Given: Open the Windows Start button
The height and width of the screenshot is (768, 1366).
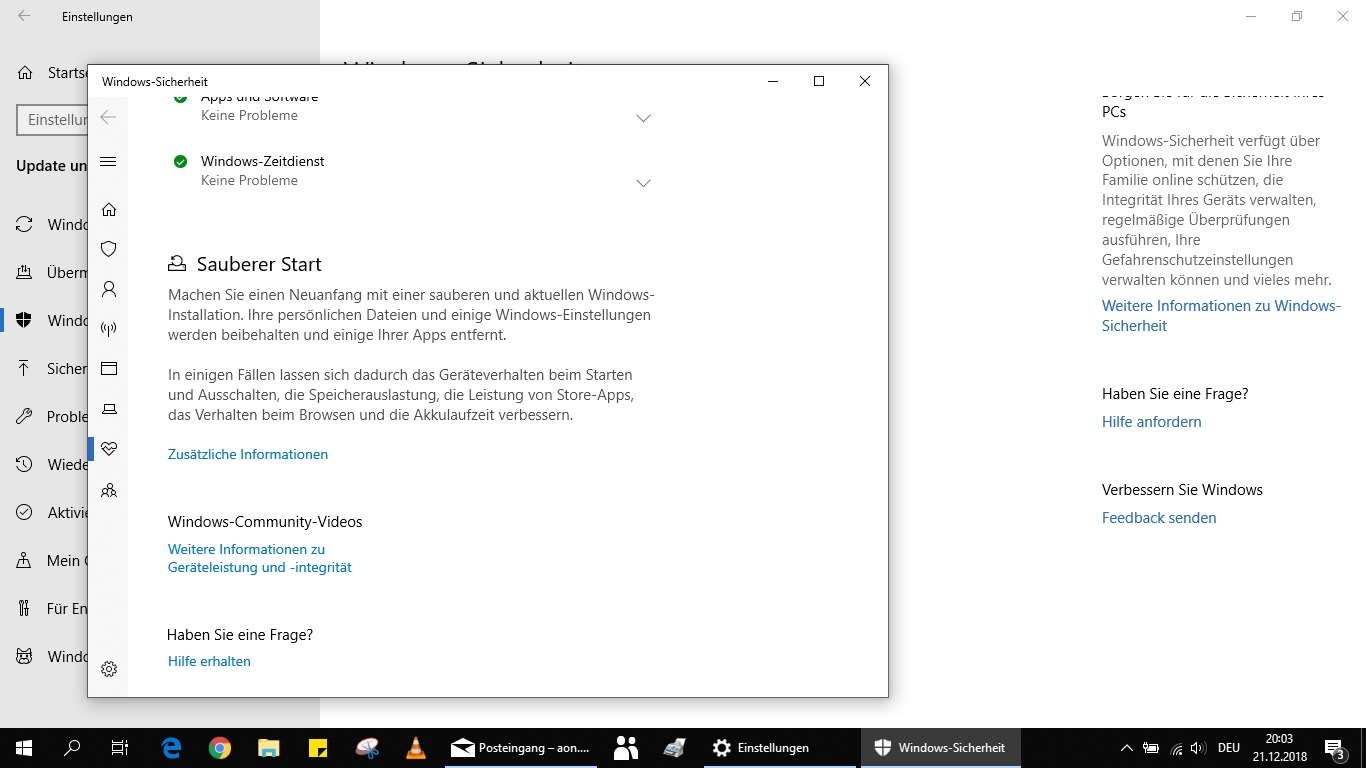Looking at the screenshot, I should (24, 748).
